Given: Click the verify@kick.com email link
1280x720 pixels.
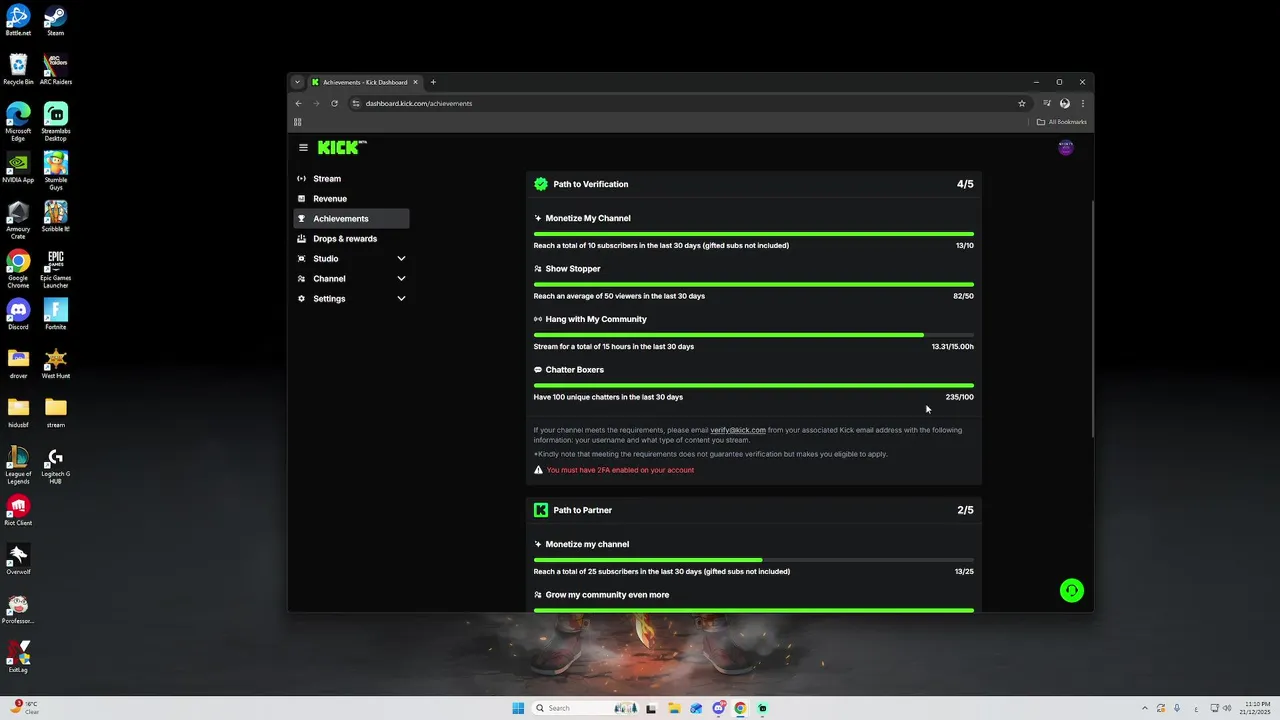Looking at the screenshot, I should pyautogui.click(x=738, y=430).
